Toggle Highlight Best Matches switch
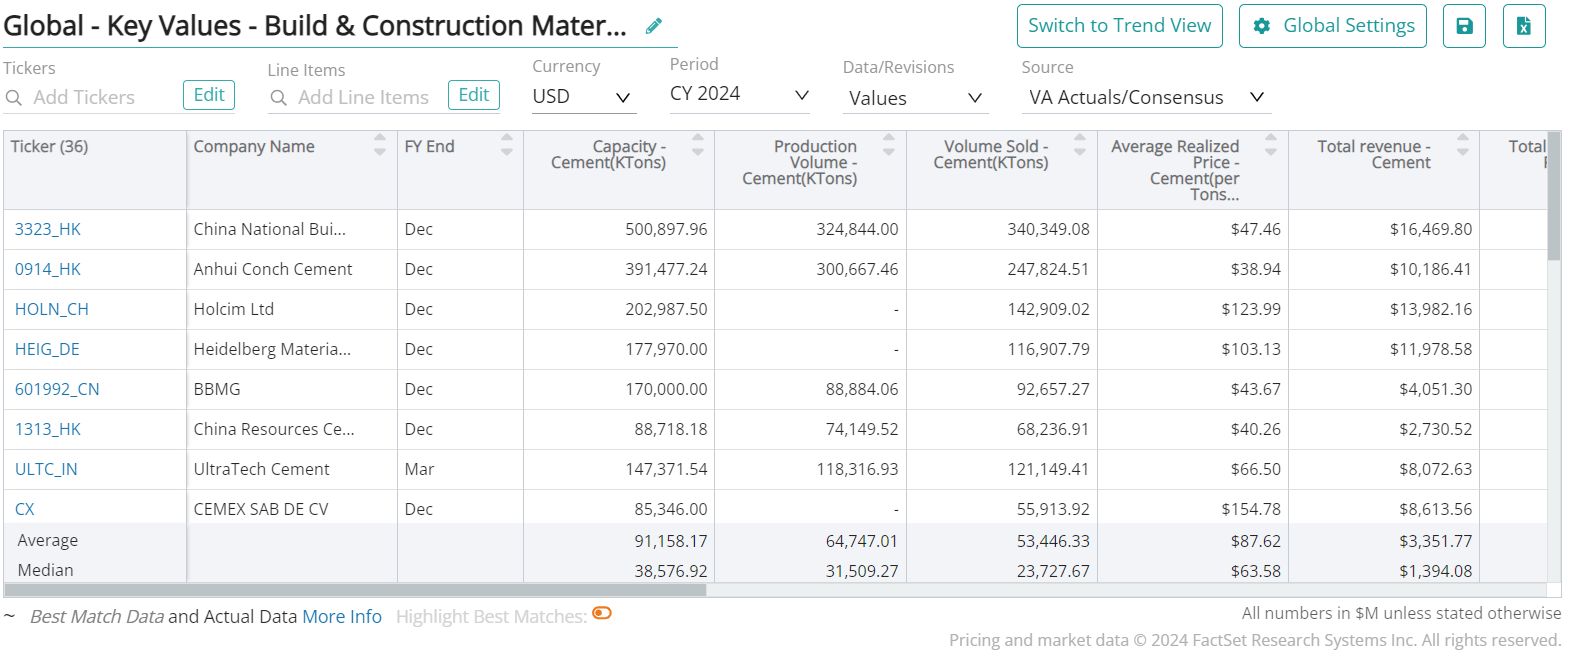Viewport: 1570px width, 655px height. tap(602, 614)
